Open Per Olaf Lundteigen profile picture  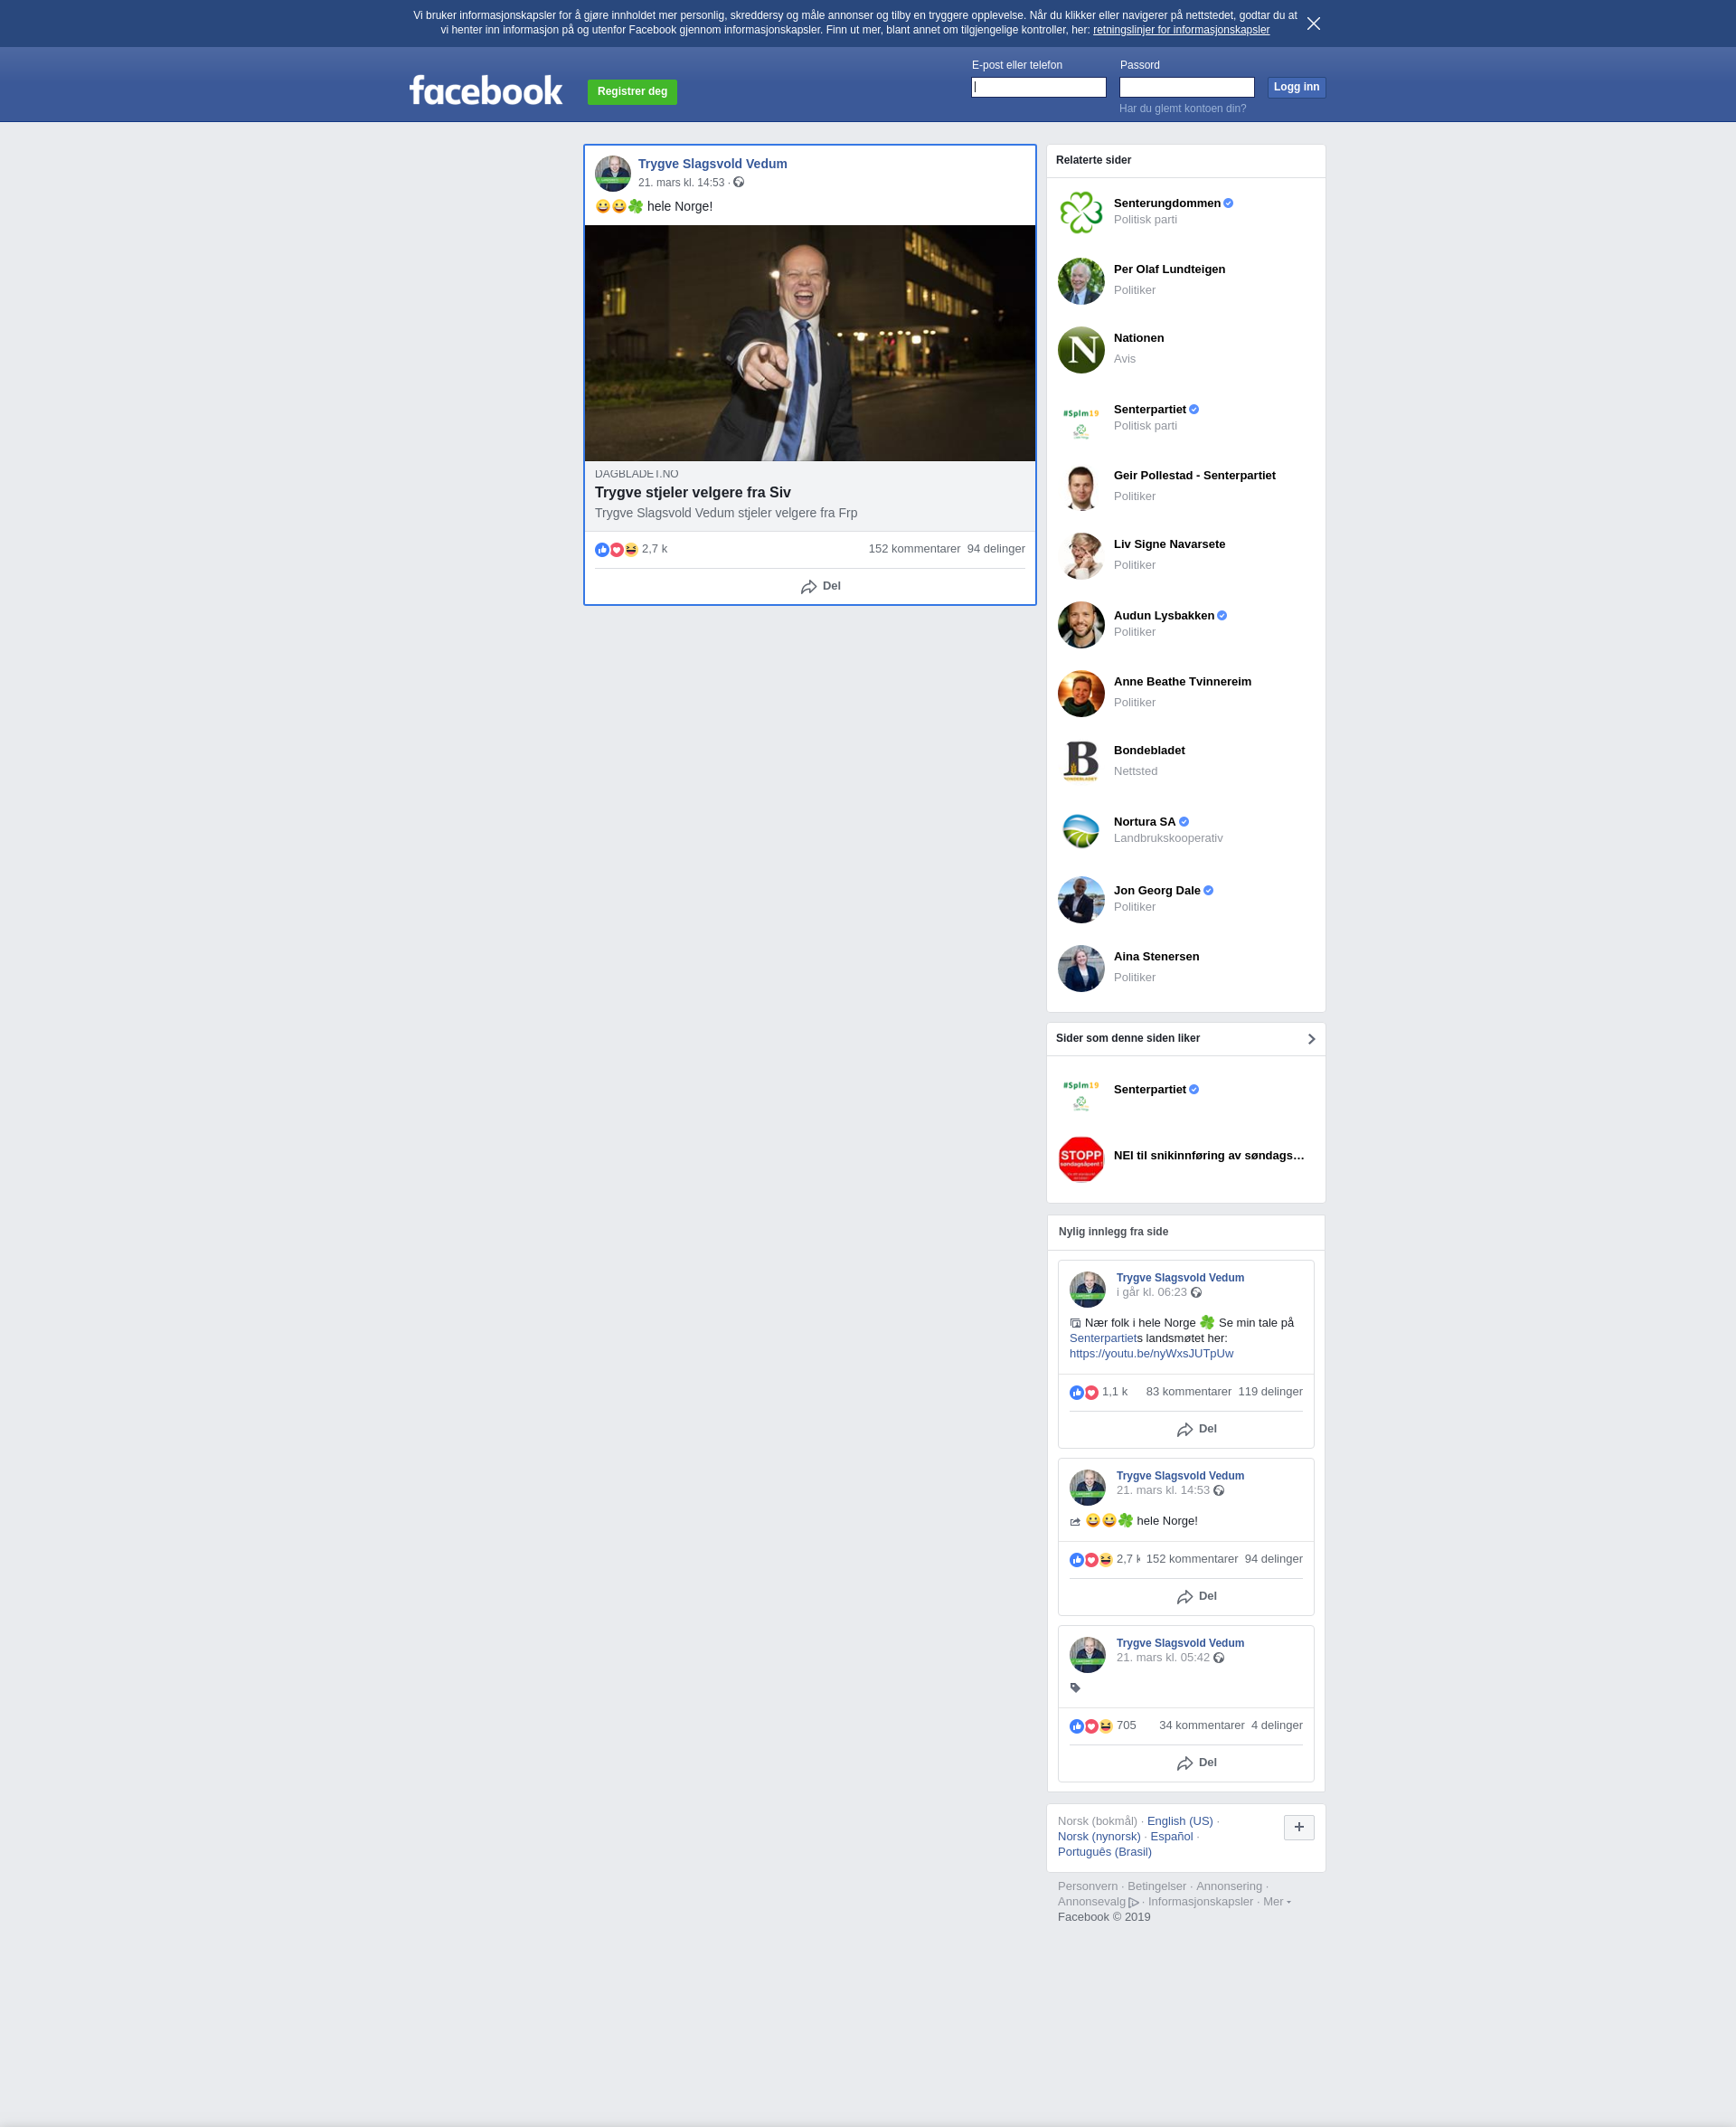tap(1081, 281)
